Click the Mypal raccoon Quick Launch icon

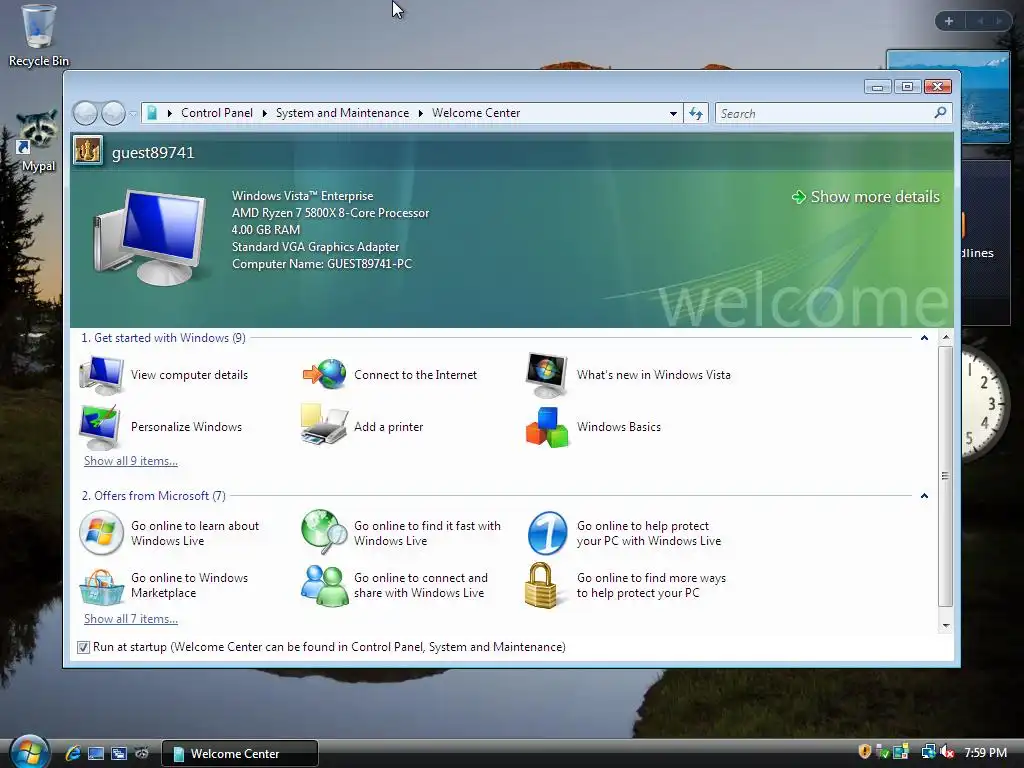(142, 753)
